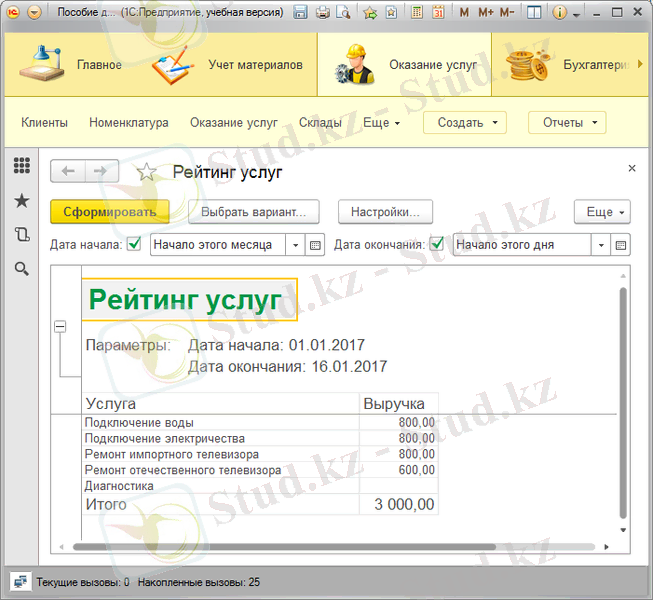Toggle the window panels layout icon
Viewport: 653px width, 600px height.
(x=534, y=12)
